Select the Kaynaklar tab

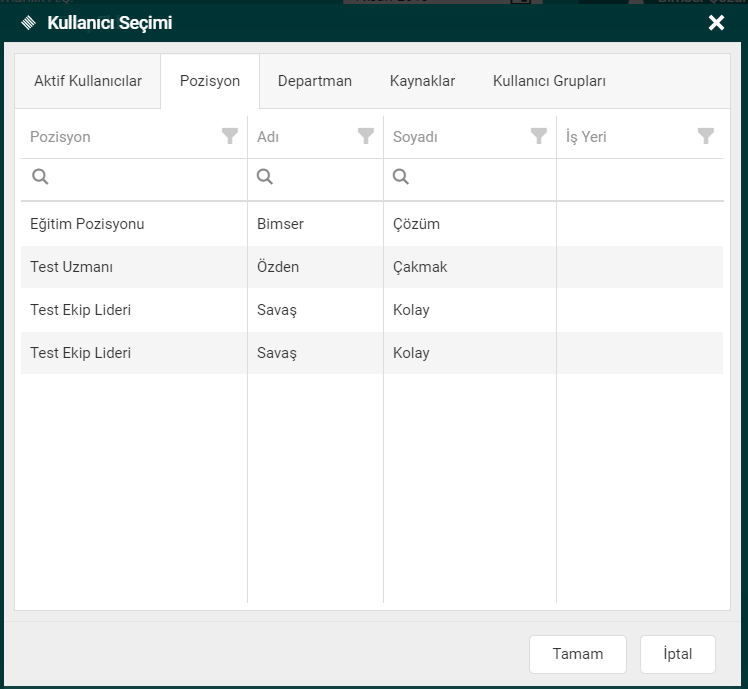point(422,81)
